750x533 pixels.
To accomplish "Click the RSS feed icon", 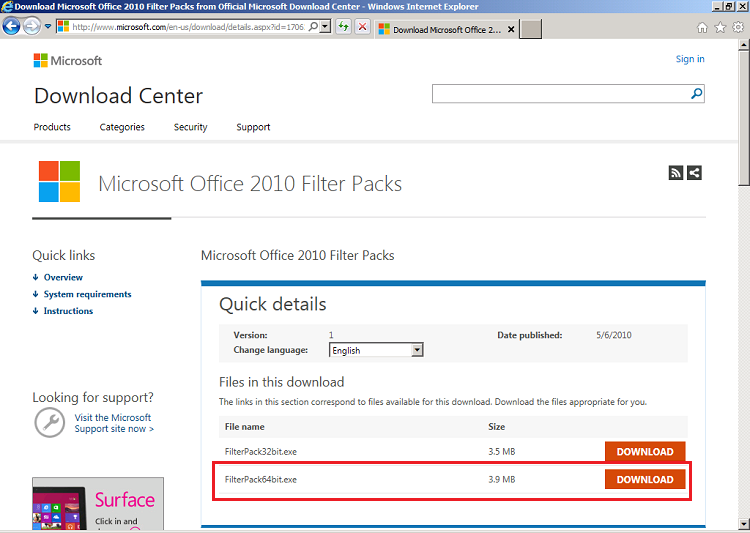I will pos(676,173).
